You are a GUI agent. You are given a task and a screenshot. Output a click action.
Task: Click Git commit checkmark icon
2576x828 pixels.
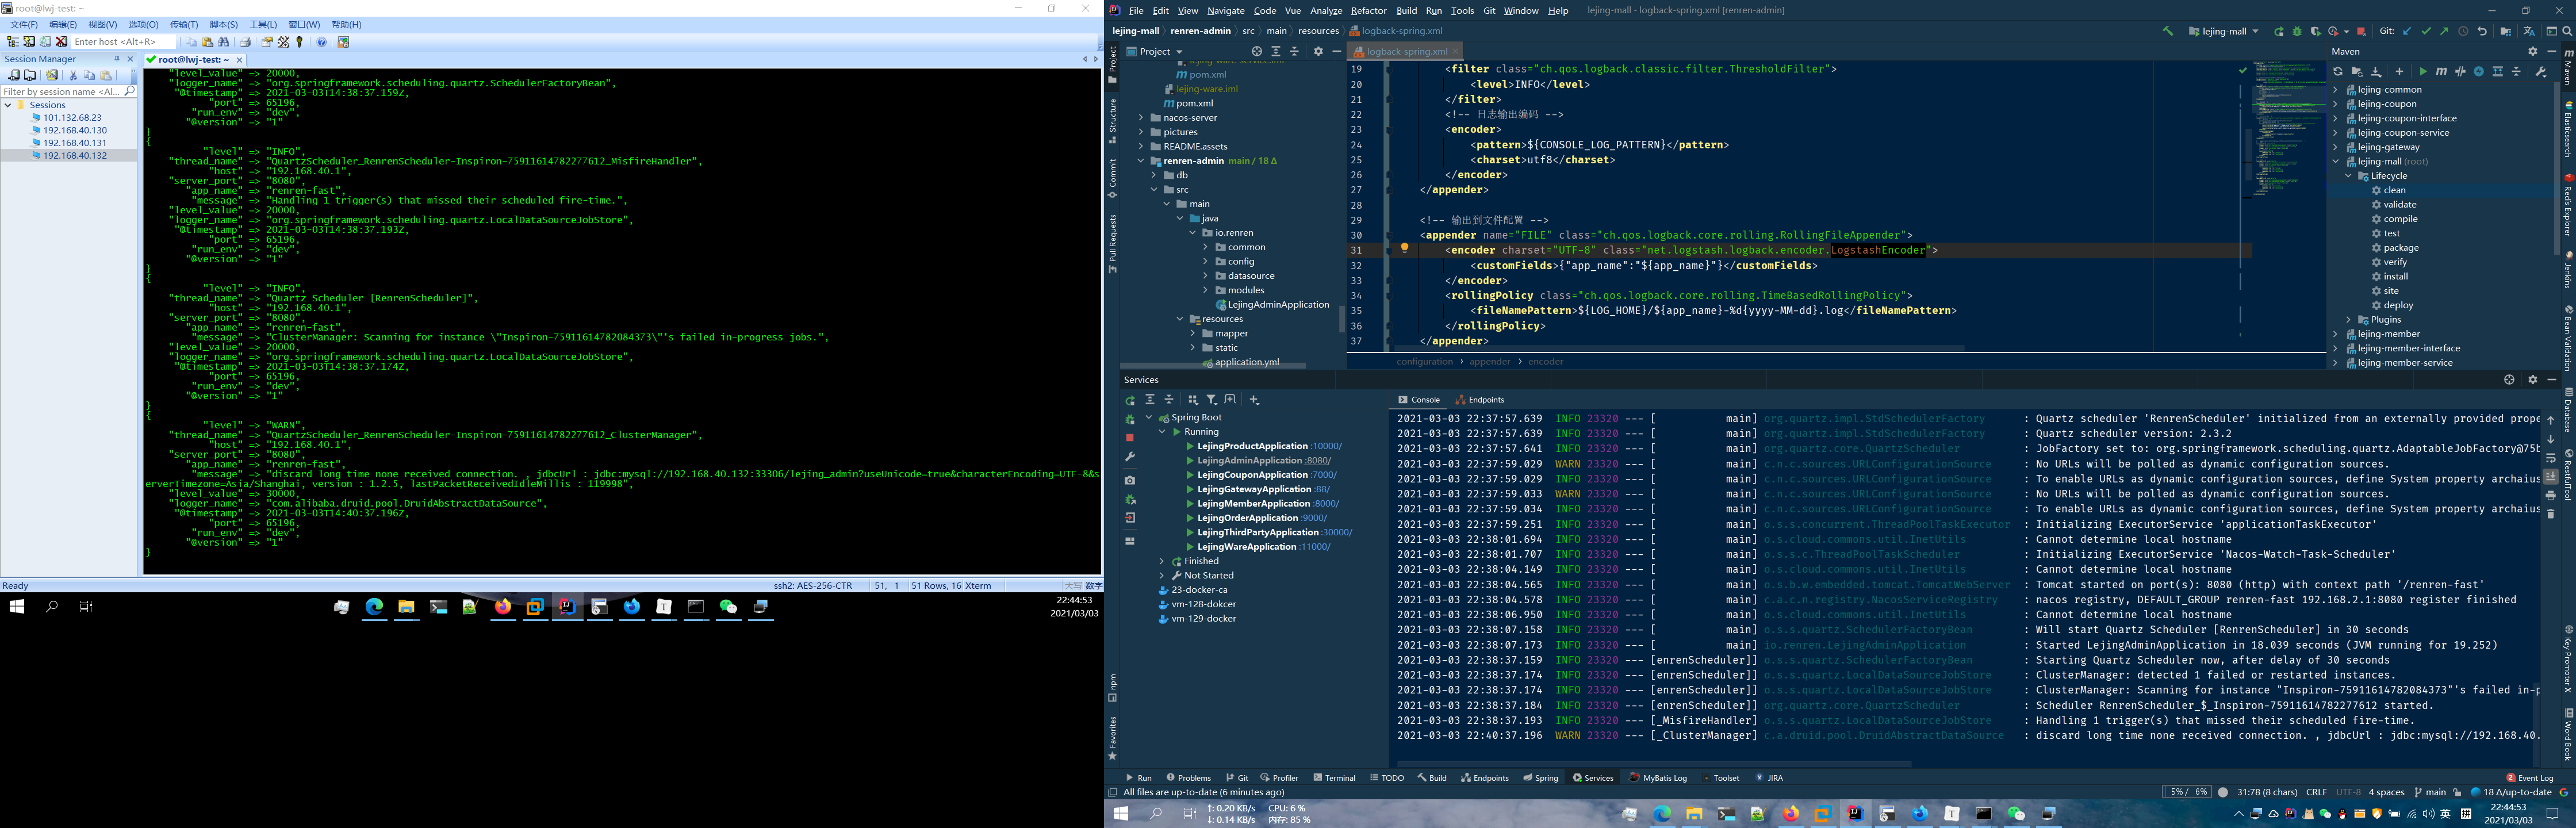(x=2425, y=31)
